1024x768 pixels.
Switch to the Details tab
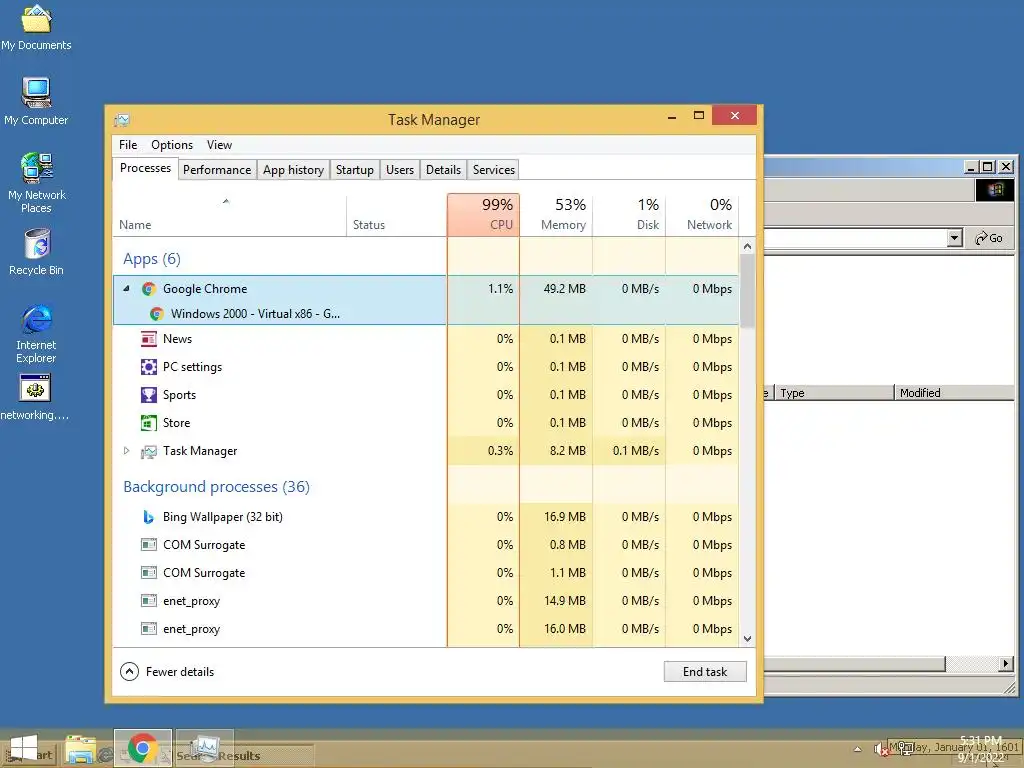[443, 170]
